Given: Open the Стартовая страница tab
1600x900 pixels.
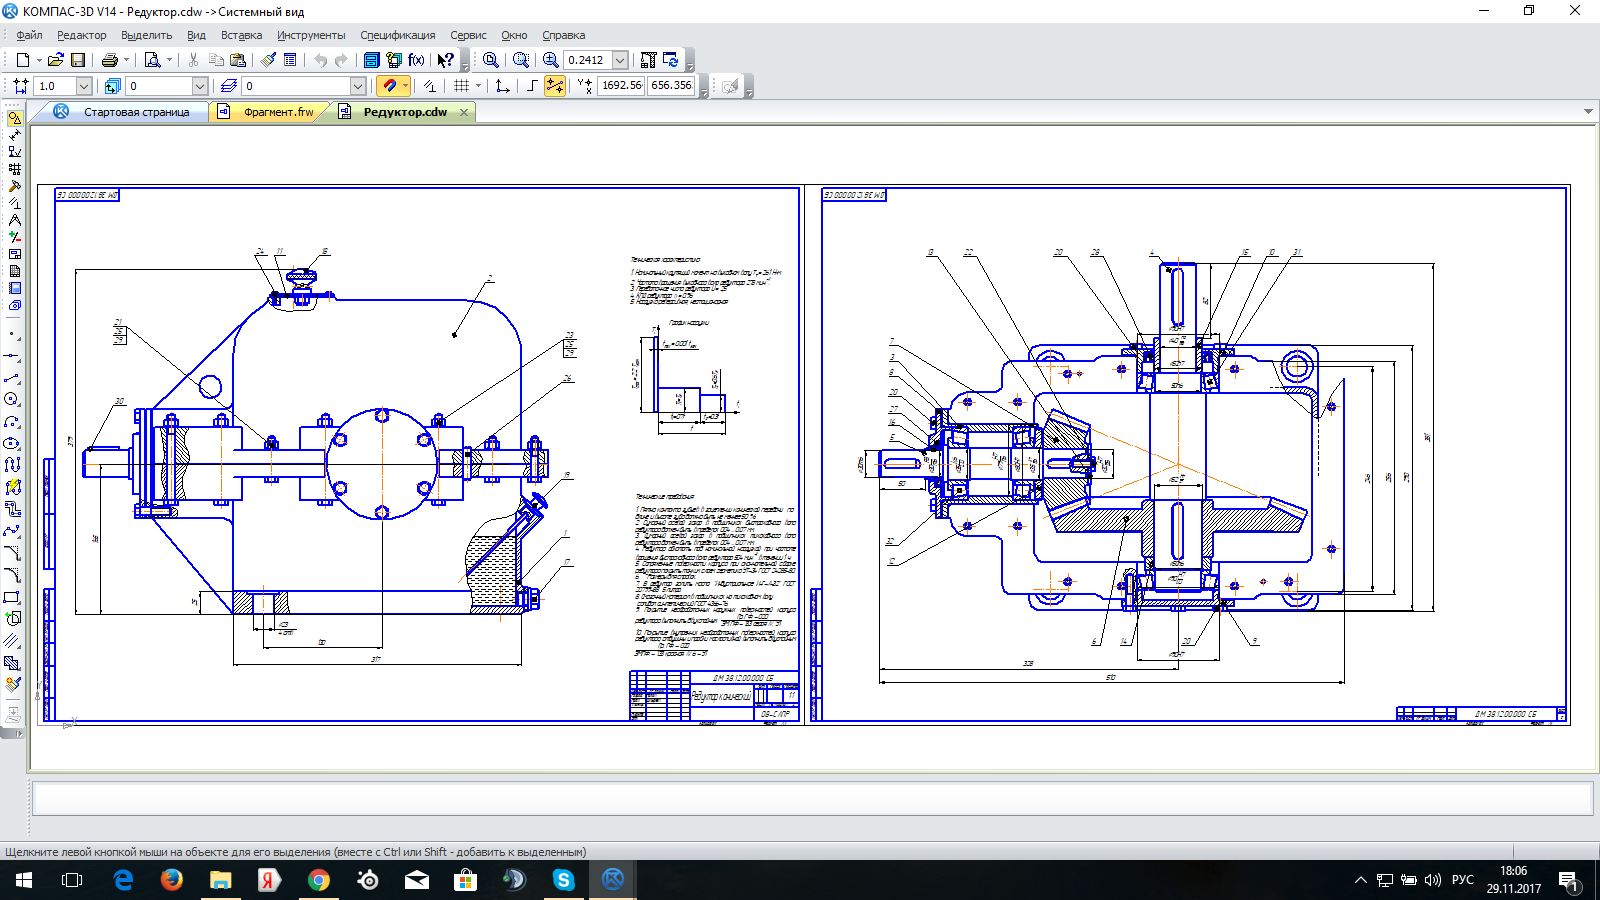Looking at the screenshot, I should [x=136, y=112].
